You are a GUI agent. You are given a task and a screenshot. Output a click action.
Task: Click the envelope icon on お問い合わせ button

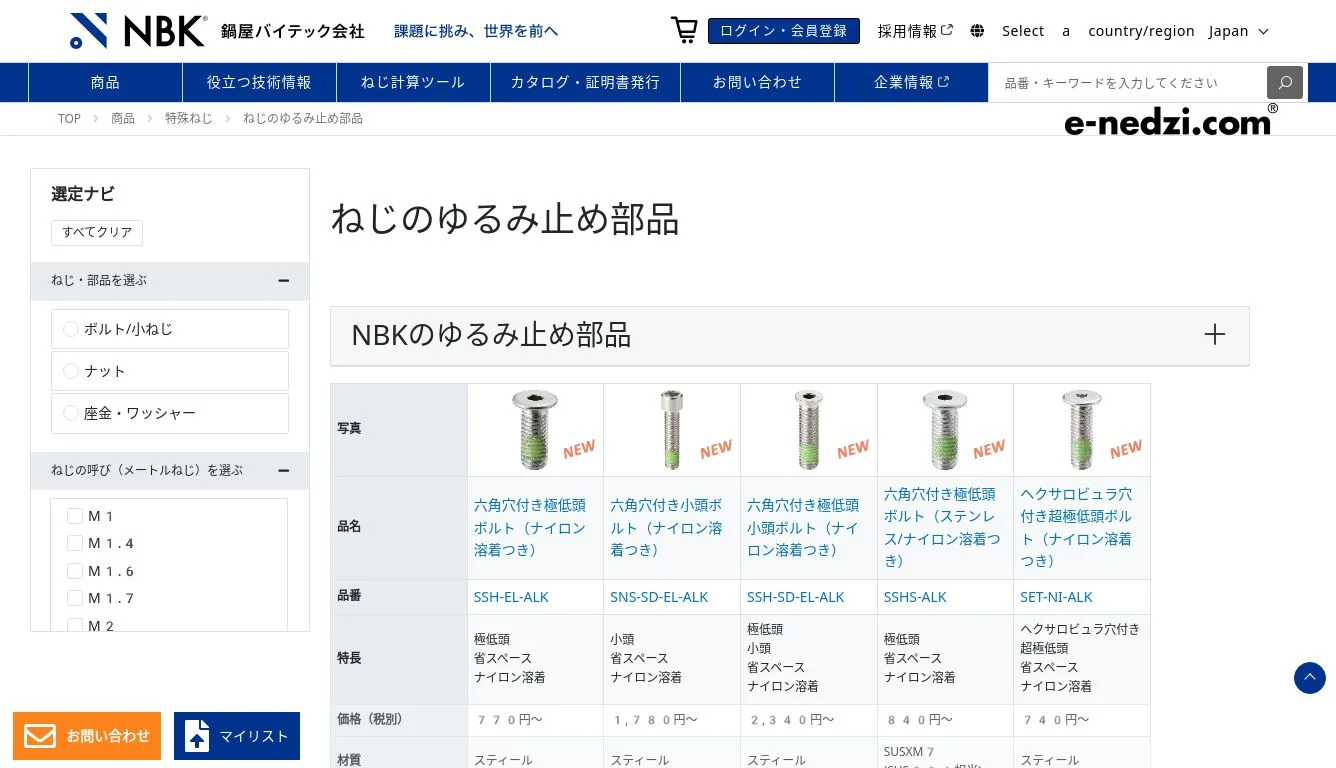(40, 736)
